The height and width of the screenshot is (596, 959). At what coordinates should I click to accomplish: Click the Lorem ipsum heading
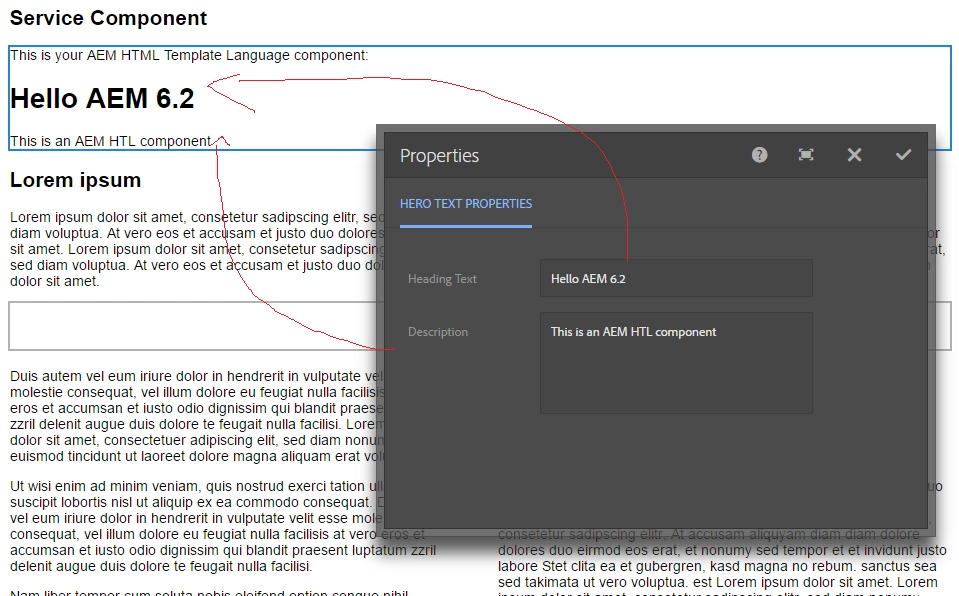75,180
